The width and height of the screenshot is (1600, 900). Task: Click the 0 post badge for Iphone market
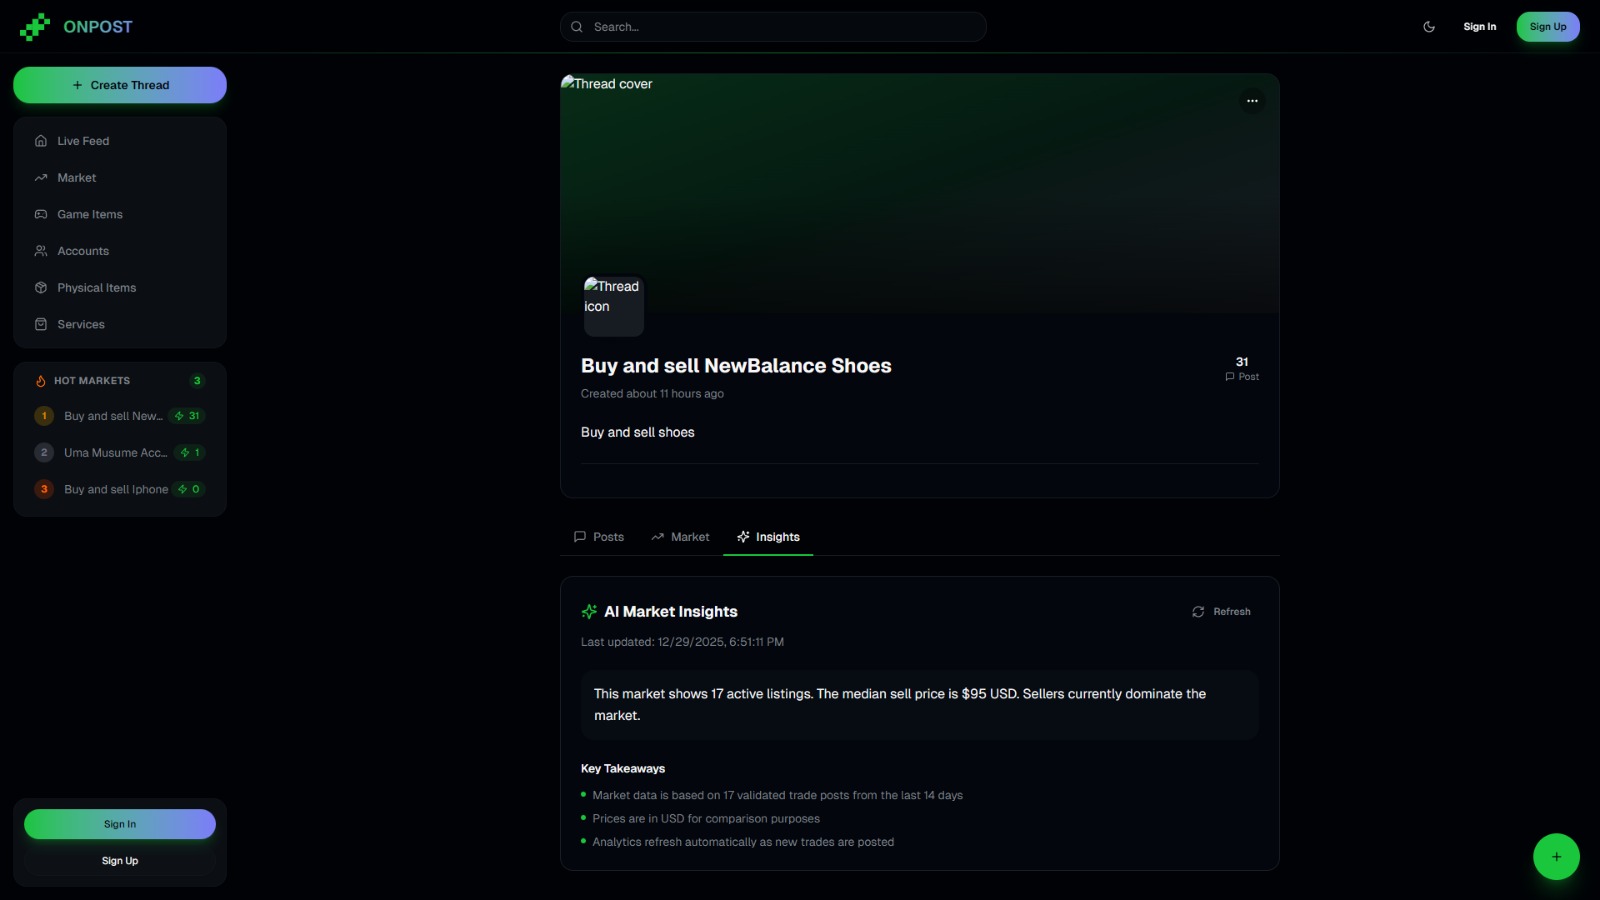click(189, 489)
